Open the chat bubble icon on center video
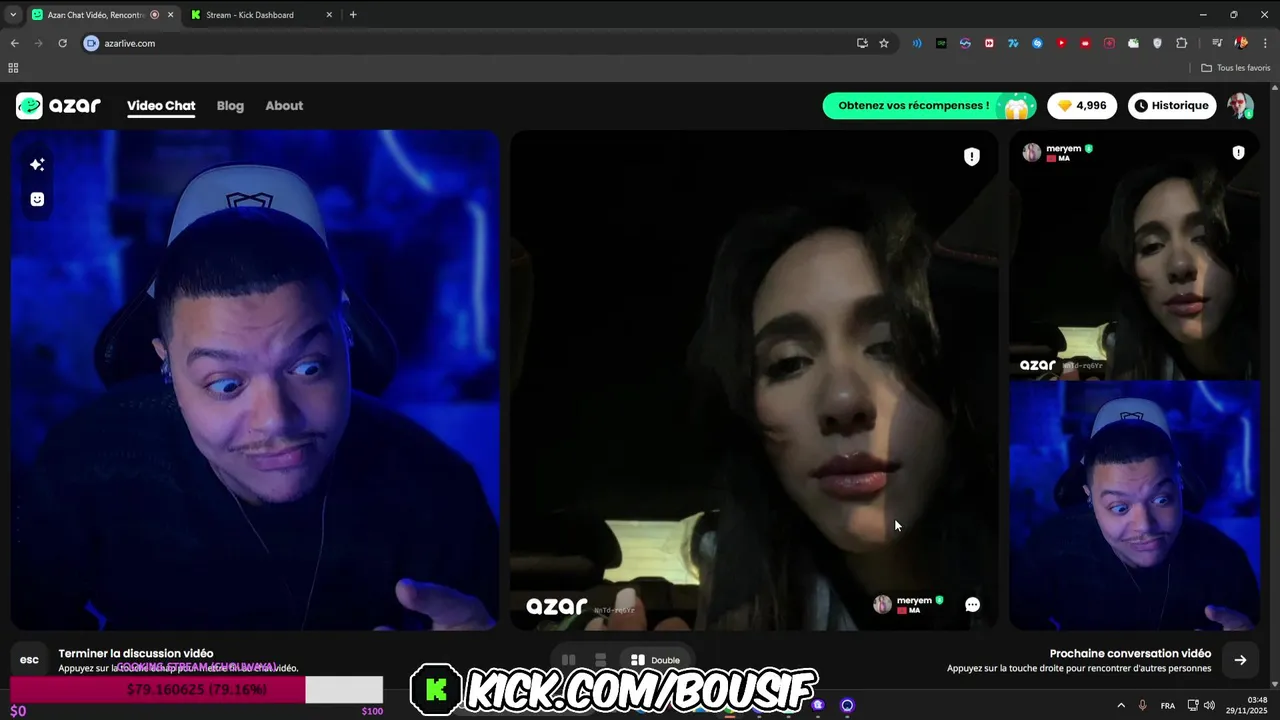The height and width of the screenshot is (720, 1280). click(972, 604)
